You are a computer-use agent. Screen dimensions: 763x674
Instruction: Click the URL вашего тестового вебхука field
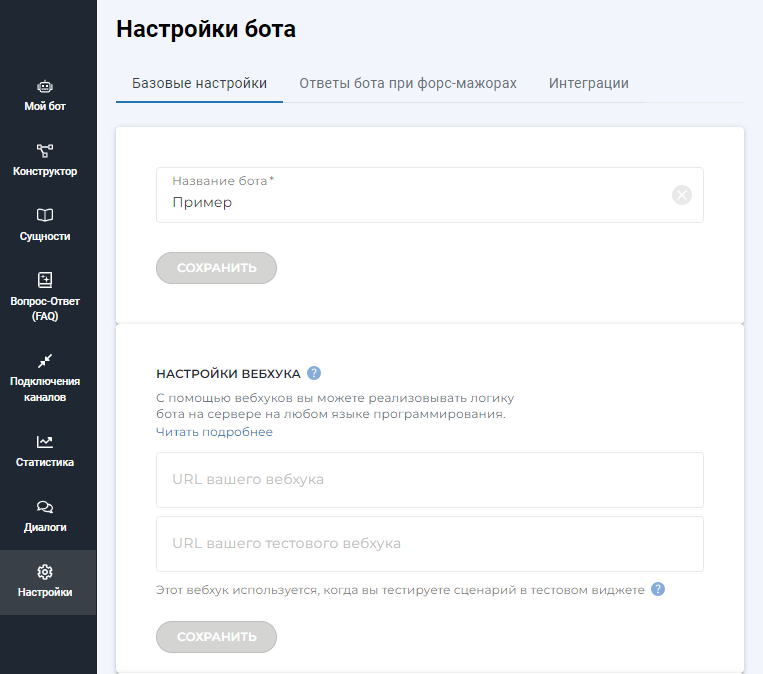(x=430, y=544)
